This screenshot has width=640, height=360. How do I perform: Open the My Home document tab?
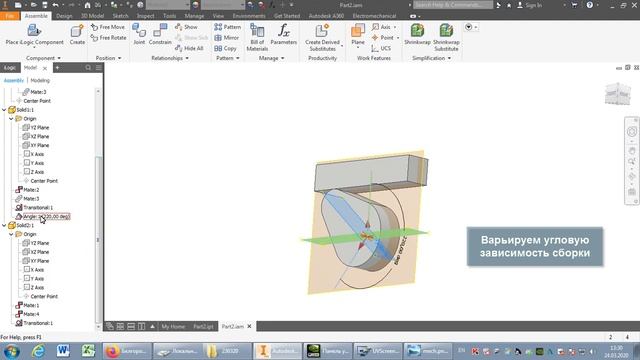pos(173,327)
